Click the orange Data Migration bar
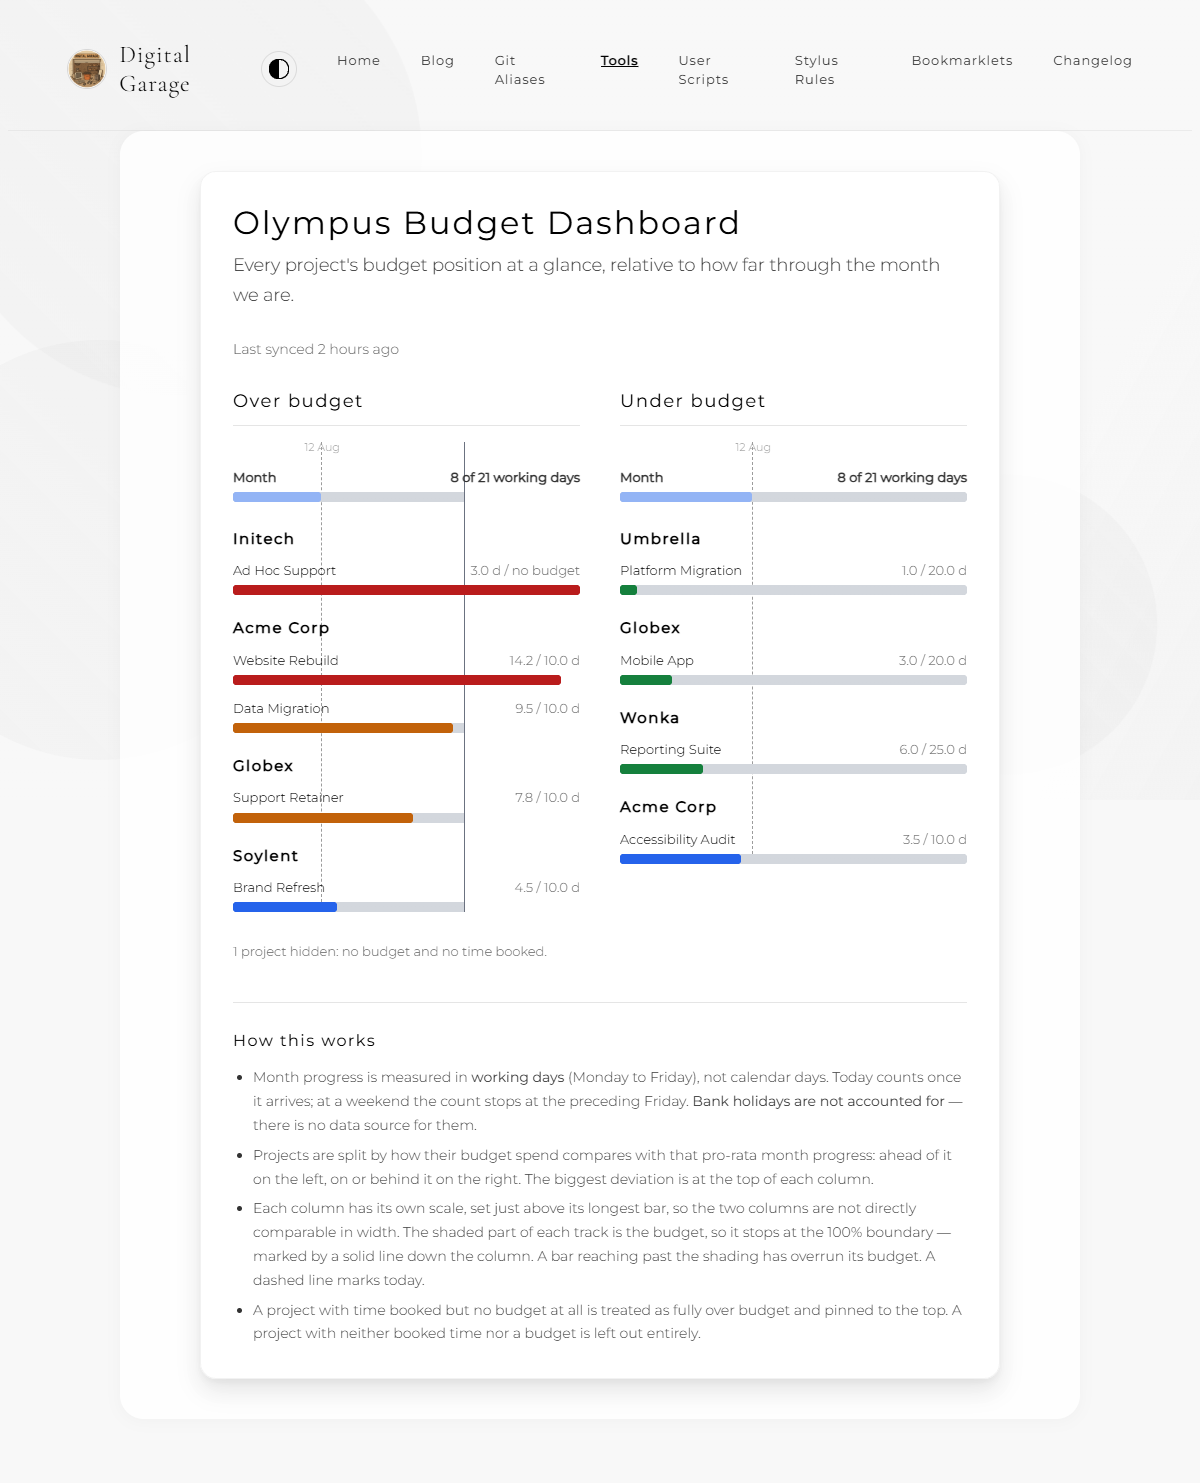Screen dimensions: 1200x1483 pyautogui.click(x=343, y=728)
